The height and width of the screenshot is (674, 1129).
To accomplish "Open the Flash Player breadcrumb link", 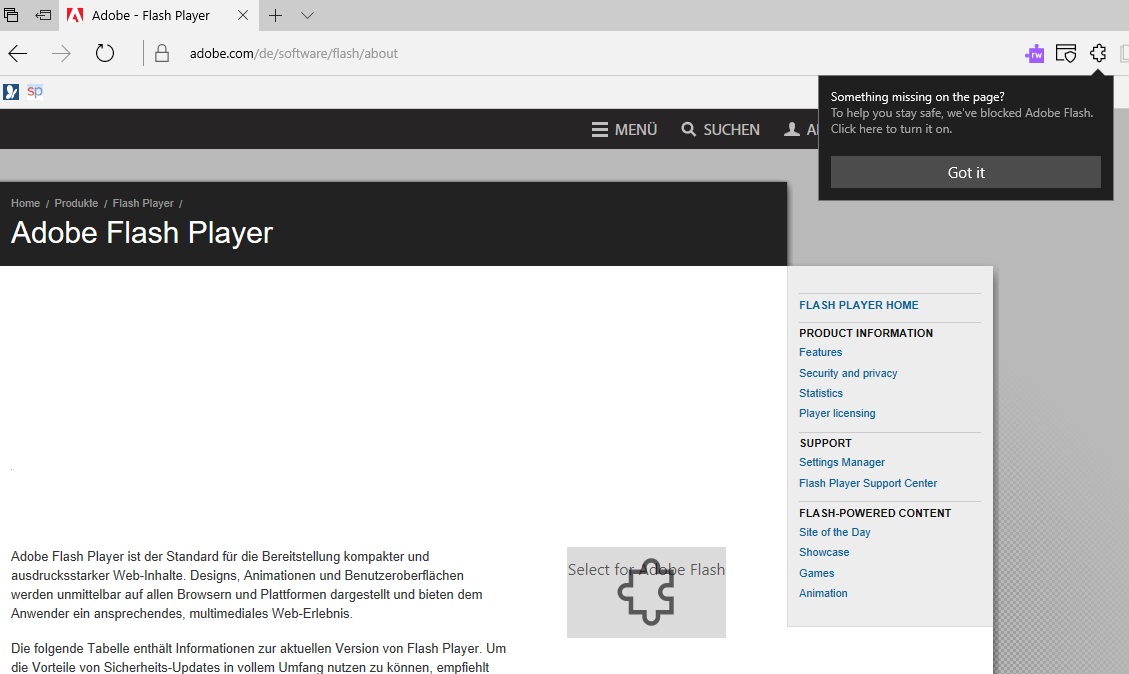I will coord(143,203).
